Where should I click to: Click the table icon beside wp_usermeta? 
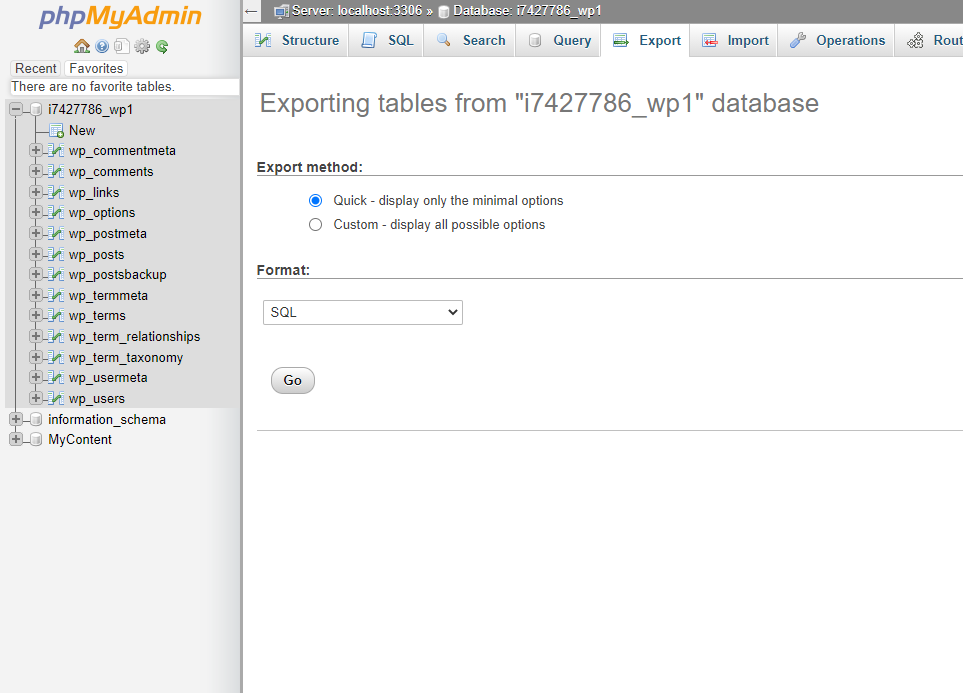coord(56,378)
